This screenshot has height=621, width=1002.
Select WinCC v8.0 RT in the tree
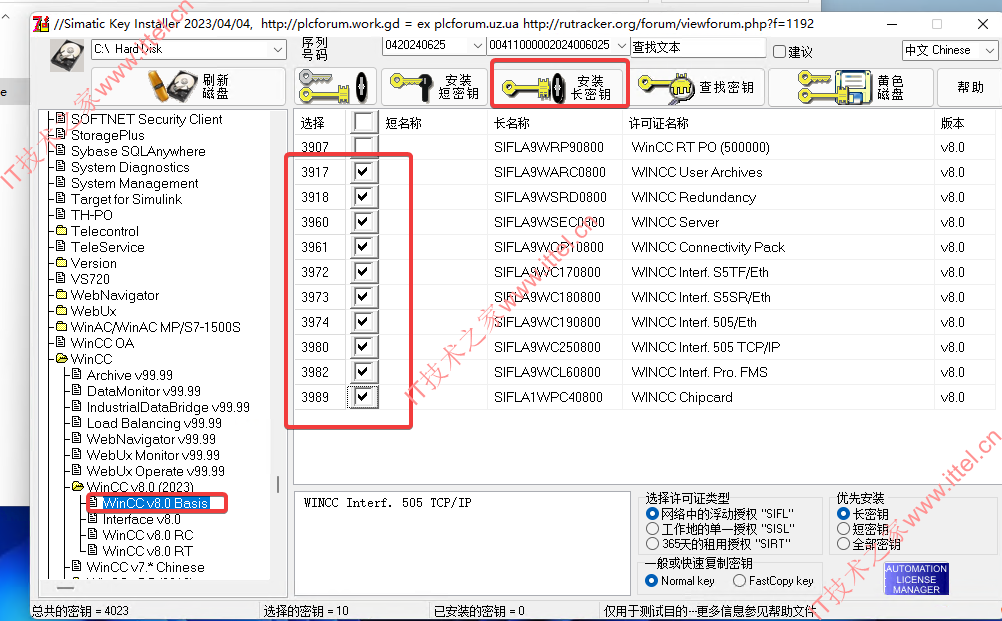[x=147, y=551]
